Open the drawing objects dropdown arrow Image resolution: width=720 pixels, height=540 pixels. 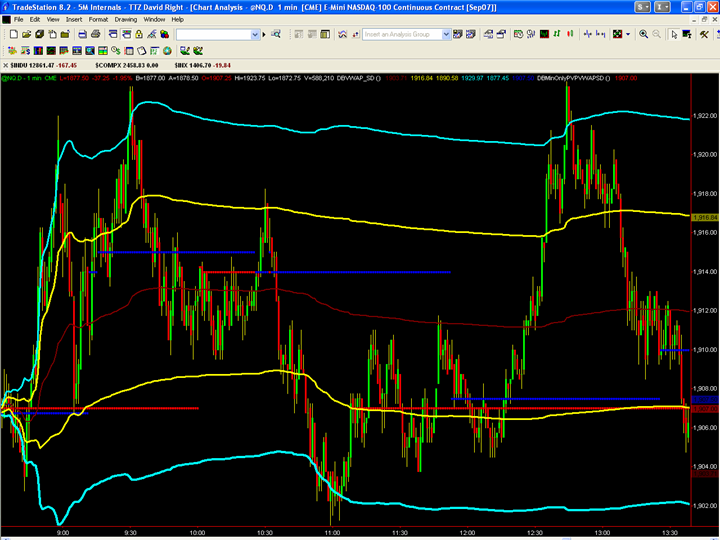tap(628, 34)
